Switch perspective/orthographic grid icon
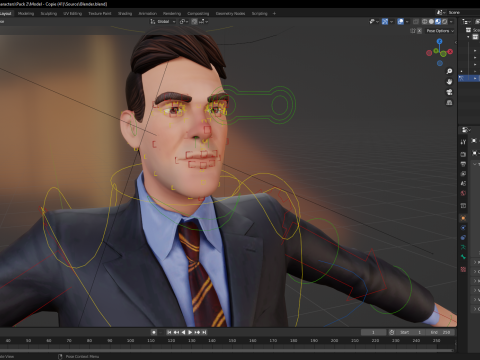This screenshot has height=360, width=480. tap(449, 102)
